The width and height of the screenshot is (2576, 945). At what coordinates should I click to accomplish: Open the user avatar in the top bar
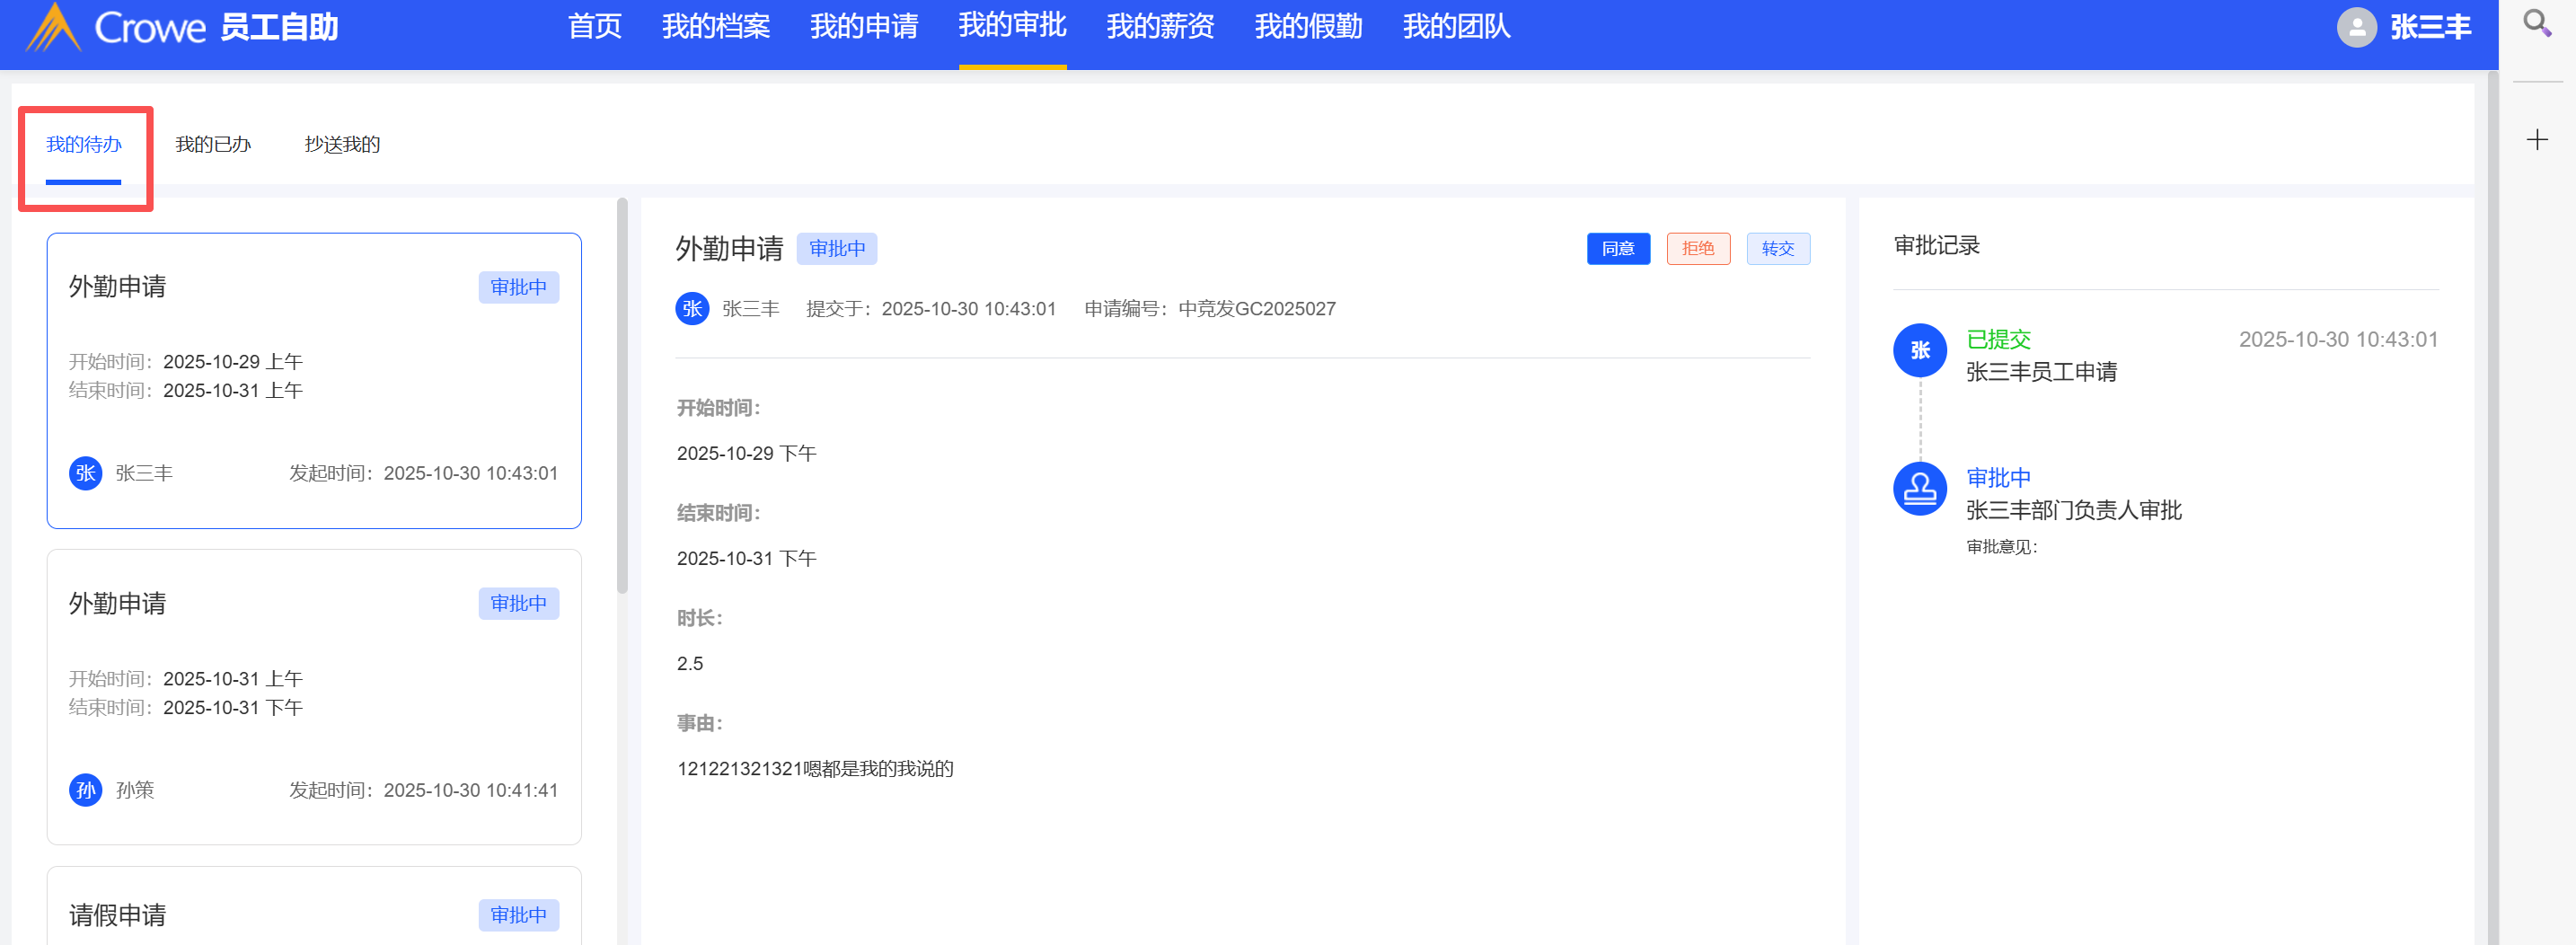point(2356,27)
